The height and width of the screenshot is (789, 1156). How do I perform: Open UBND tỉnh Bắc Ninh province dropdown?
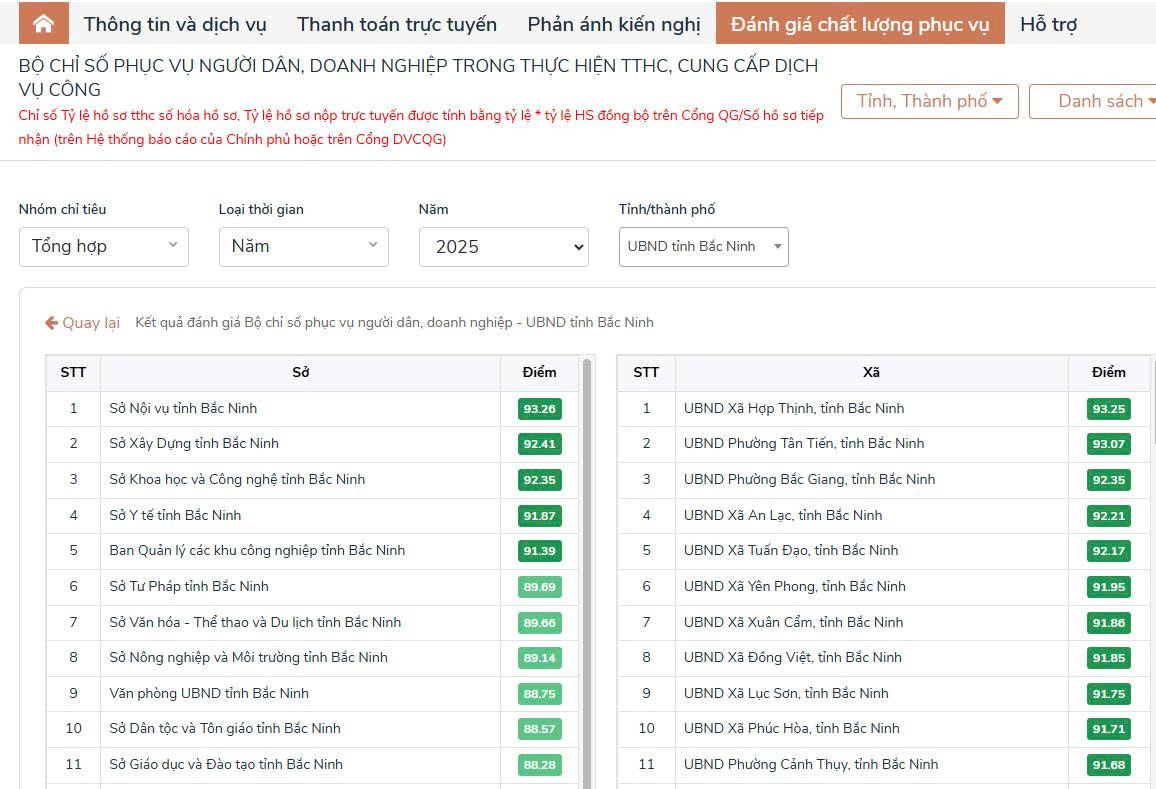tap(703, 247)
